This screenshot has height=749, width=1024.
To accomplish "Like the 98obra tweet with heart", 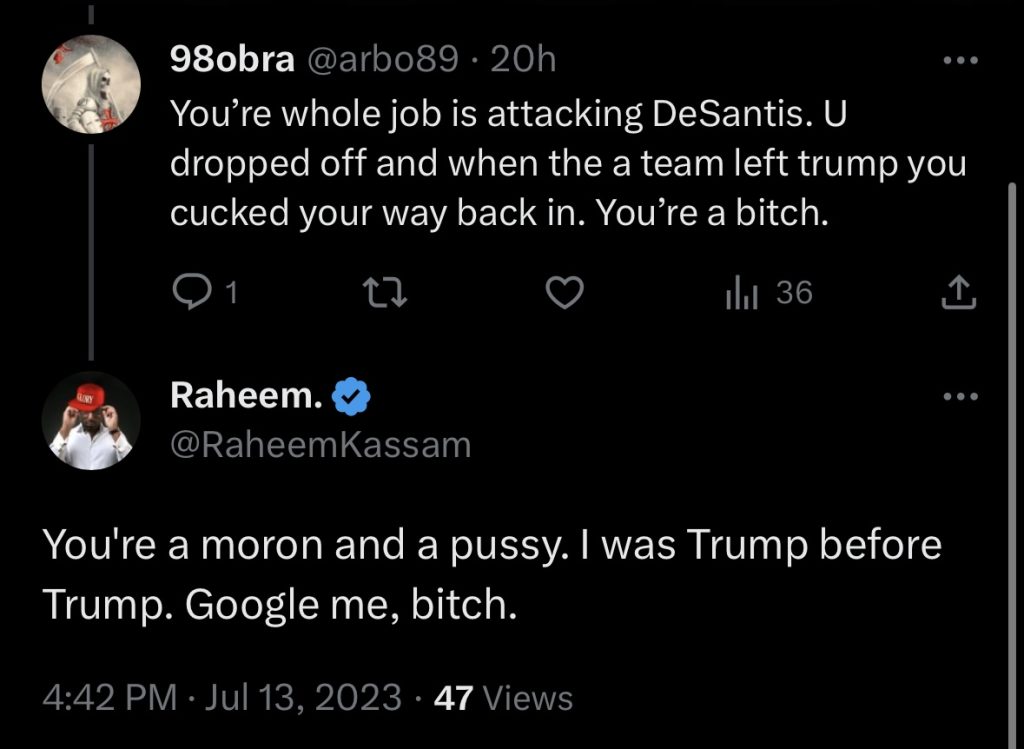I will pyautogui.click(x=567, y=292).
